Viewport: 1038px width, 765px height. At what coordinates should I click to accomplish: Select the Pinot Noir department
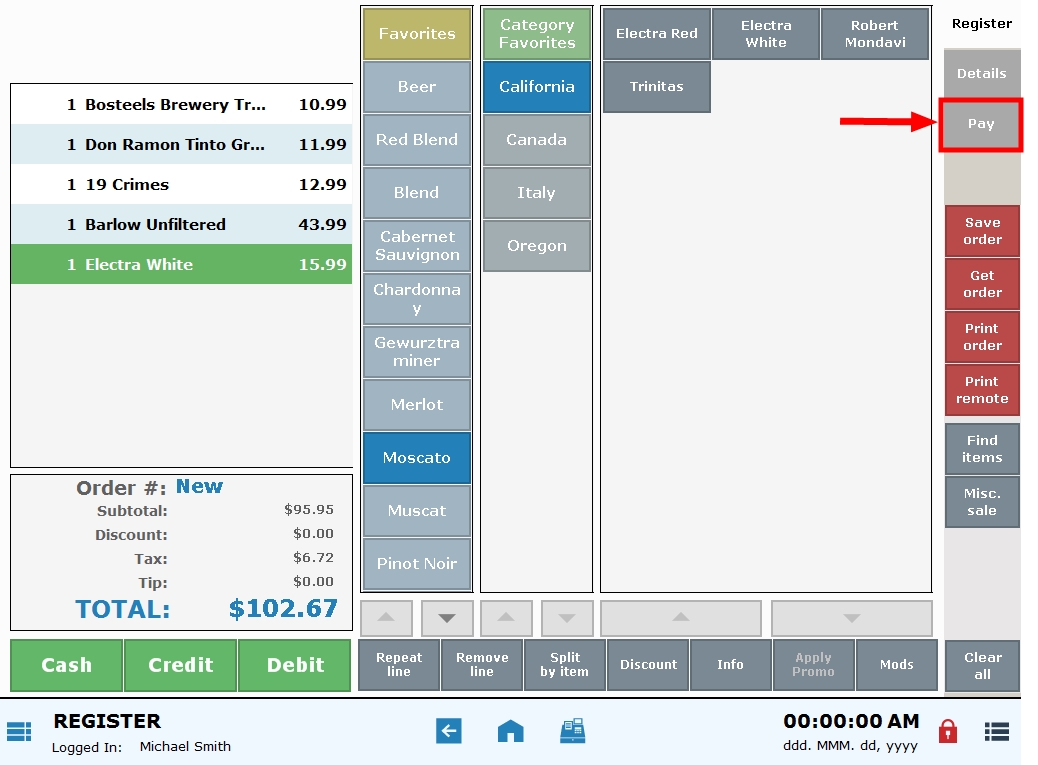click(417, 563)
